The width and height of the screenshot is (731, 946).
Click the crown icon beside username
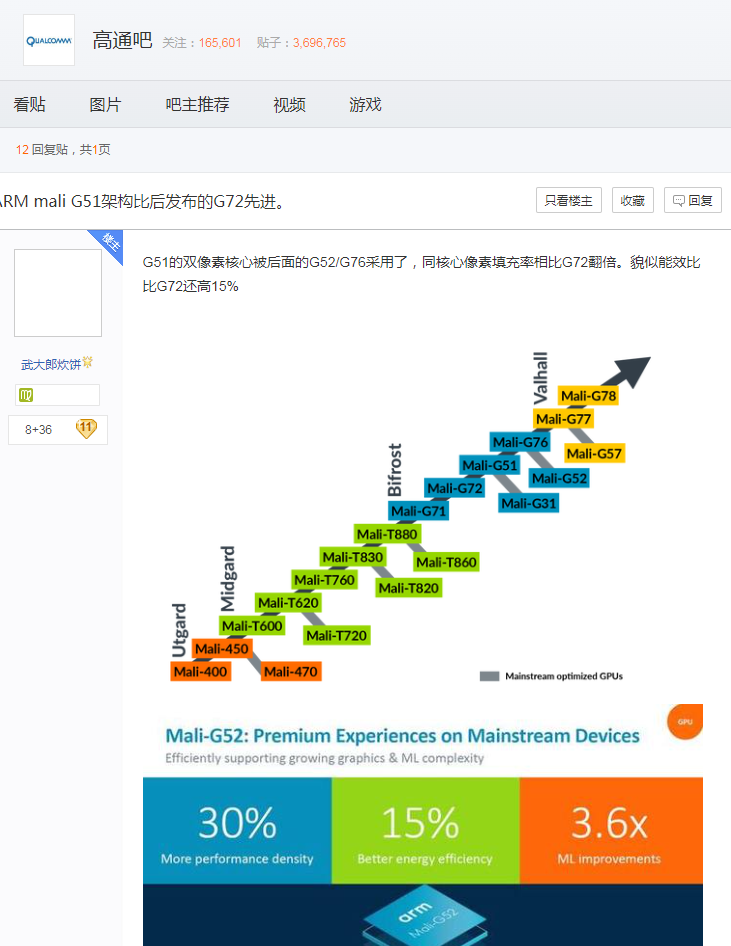(88, 362)
